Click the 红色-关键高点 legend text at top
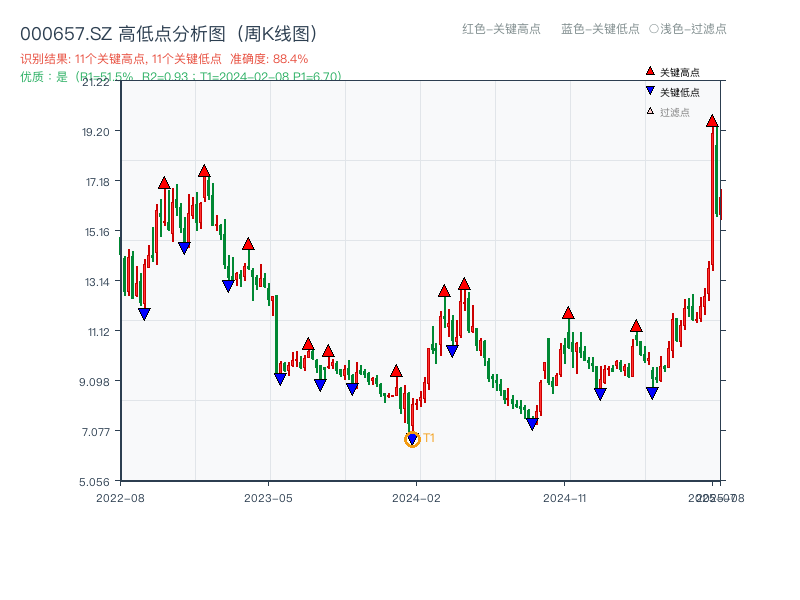The width and height of the screenshot is (800, 600). click(501, 29)
